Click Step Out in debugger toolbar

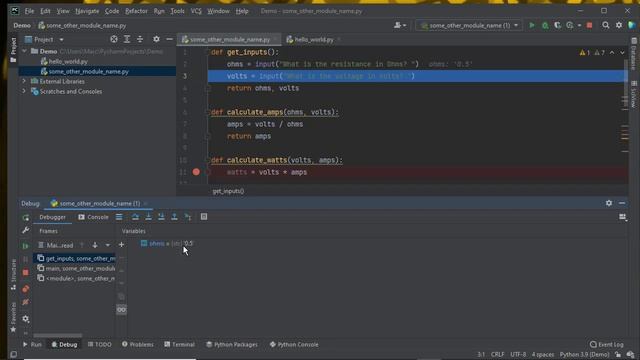[174, 217]
